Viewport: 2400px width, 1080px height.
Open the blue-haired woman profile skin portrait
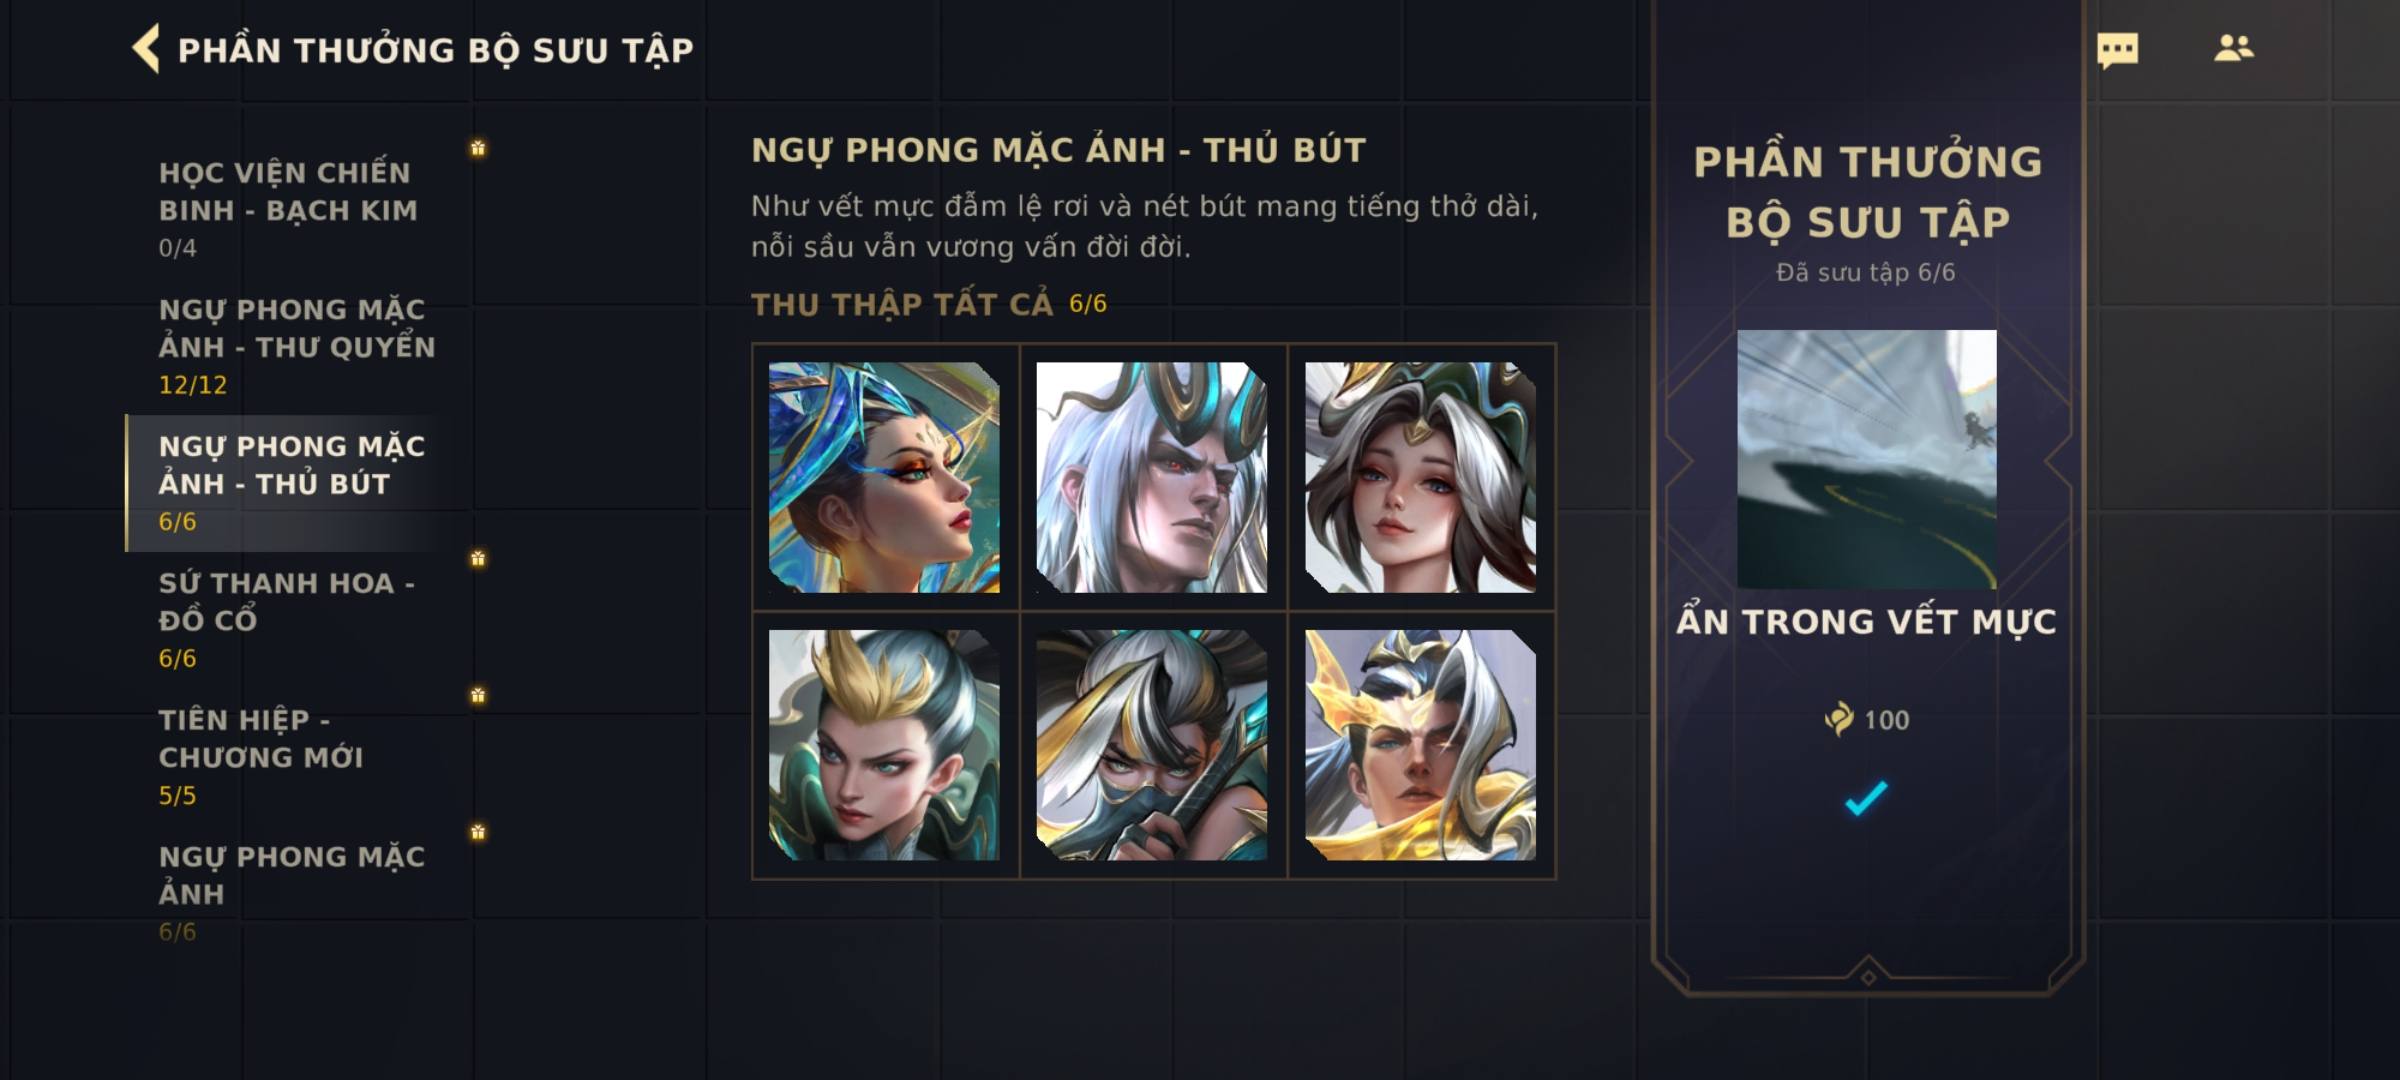[x=884, y=477]
